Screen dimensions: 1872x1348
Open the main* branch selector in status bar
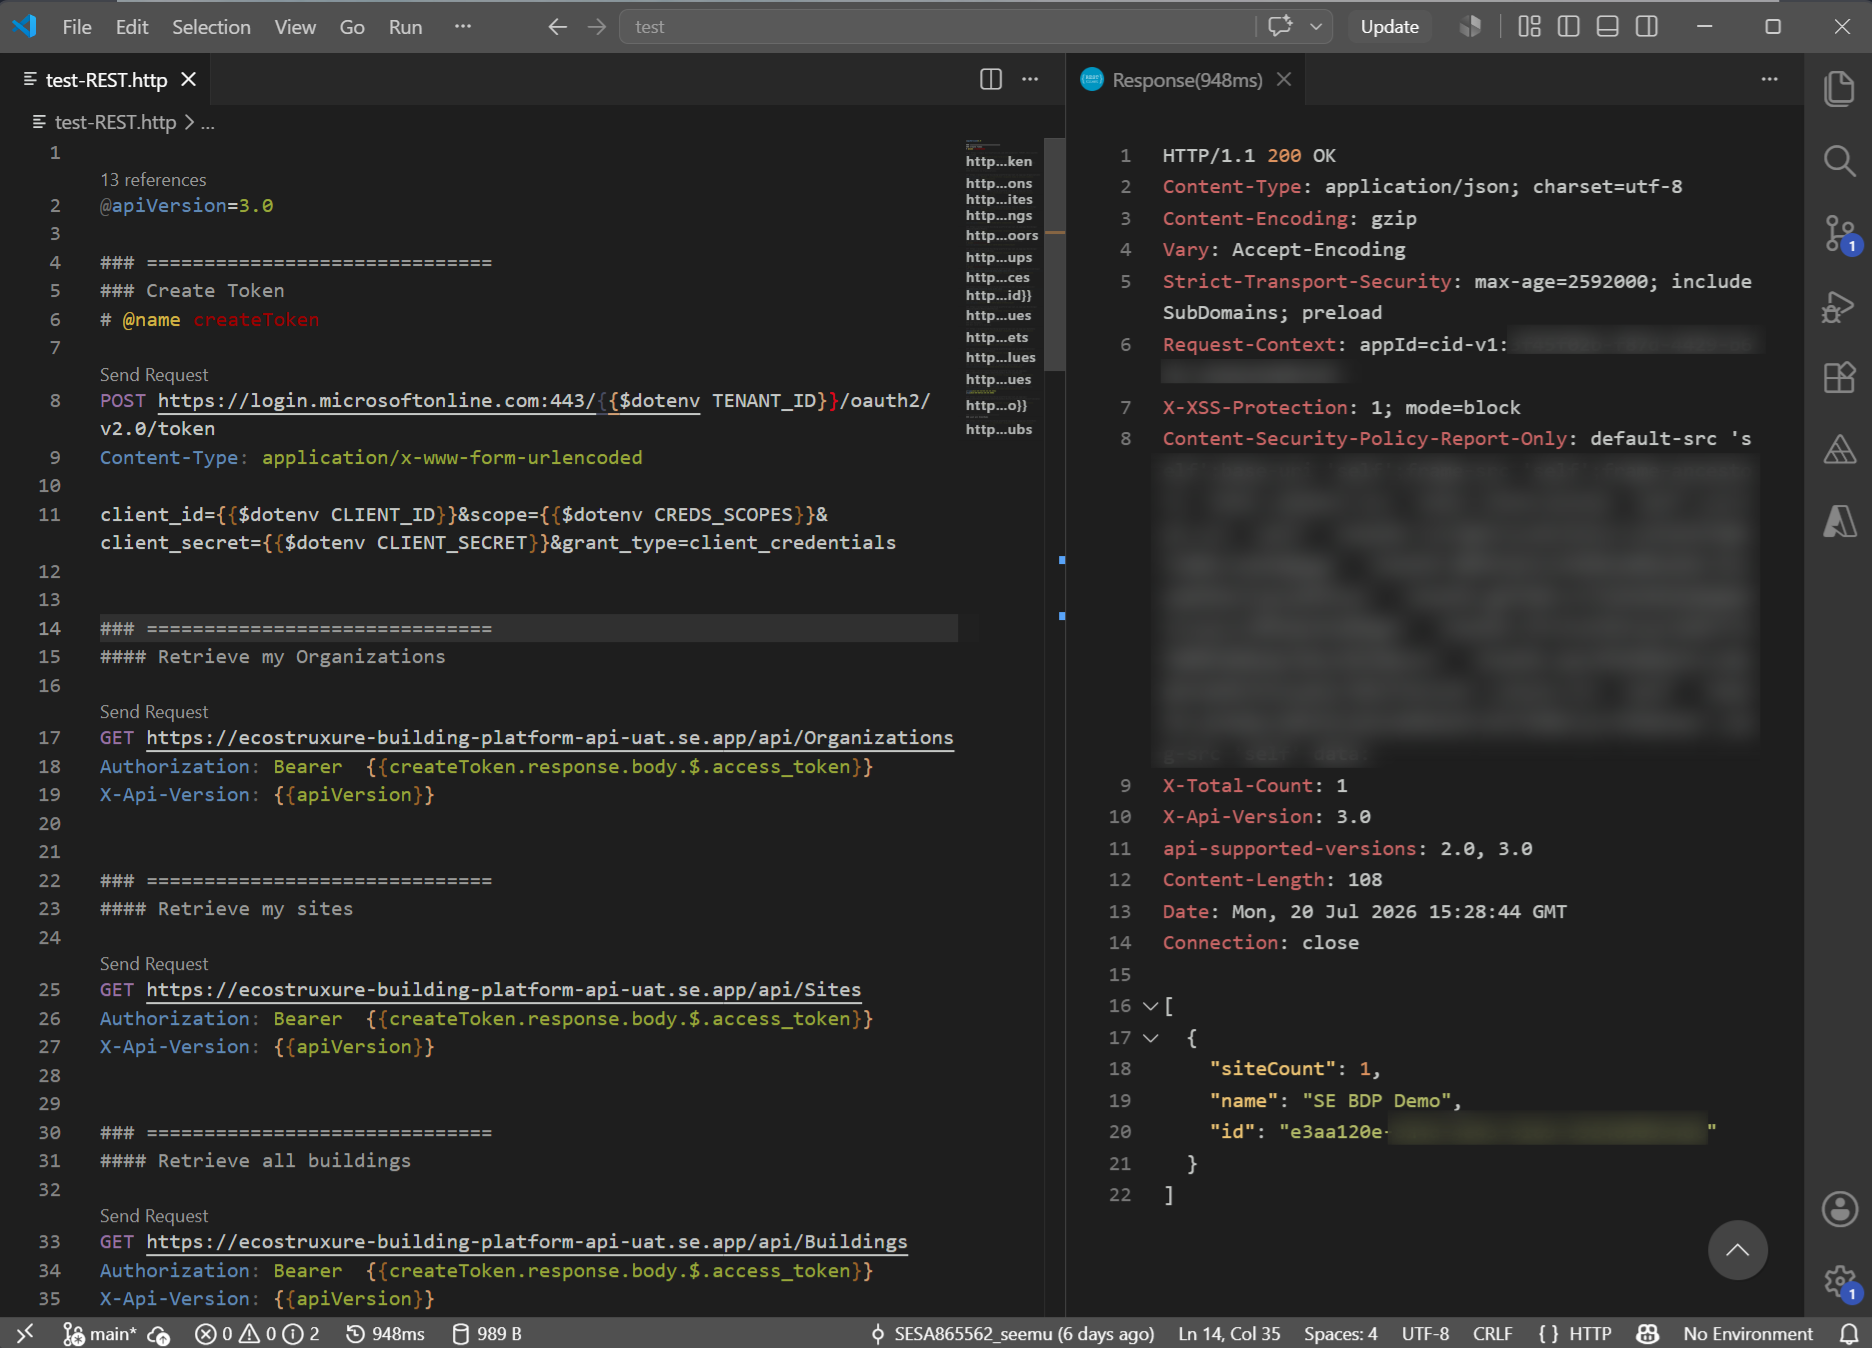[99, 1334]
